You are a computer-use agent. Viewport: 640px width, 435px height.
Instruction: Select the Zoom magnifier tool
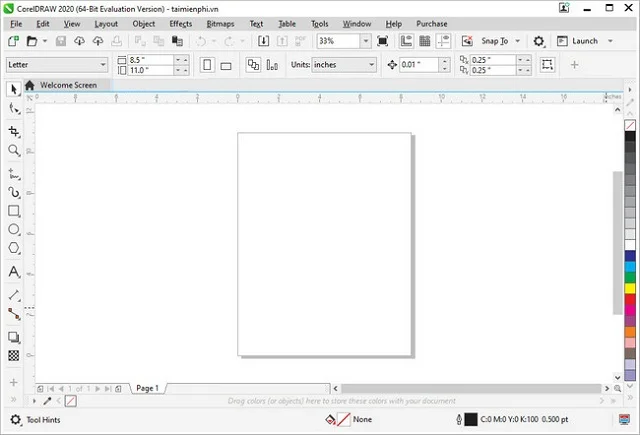(x=14, y=150)
